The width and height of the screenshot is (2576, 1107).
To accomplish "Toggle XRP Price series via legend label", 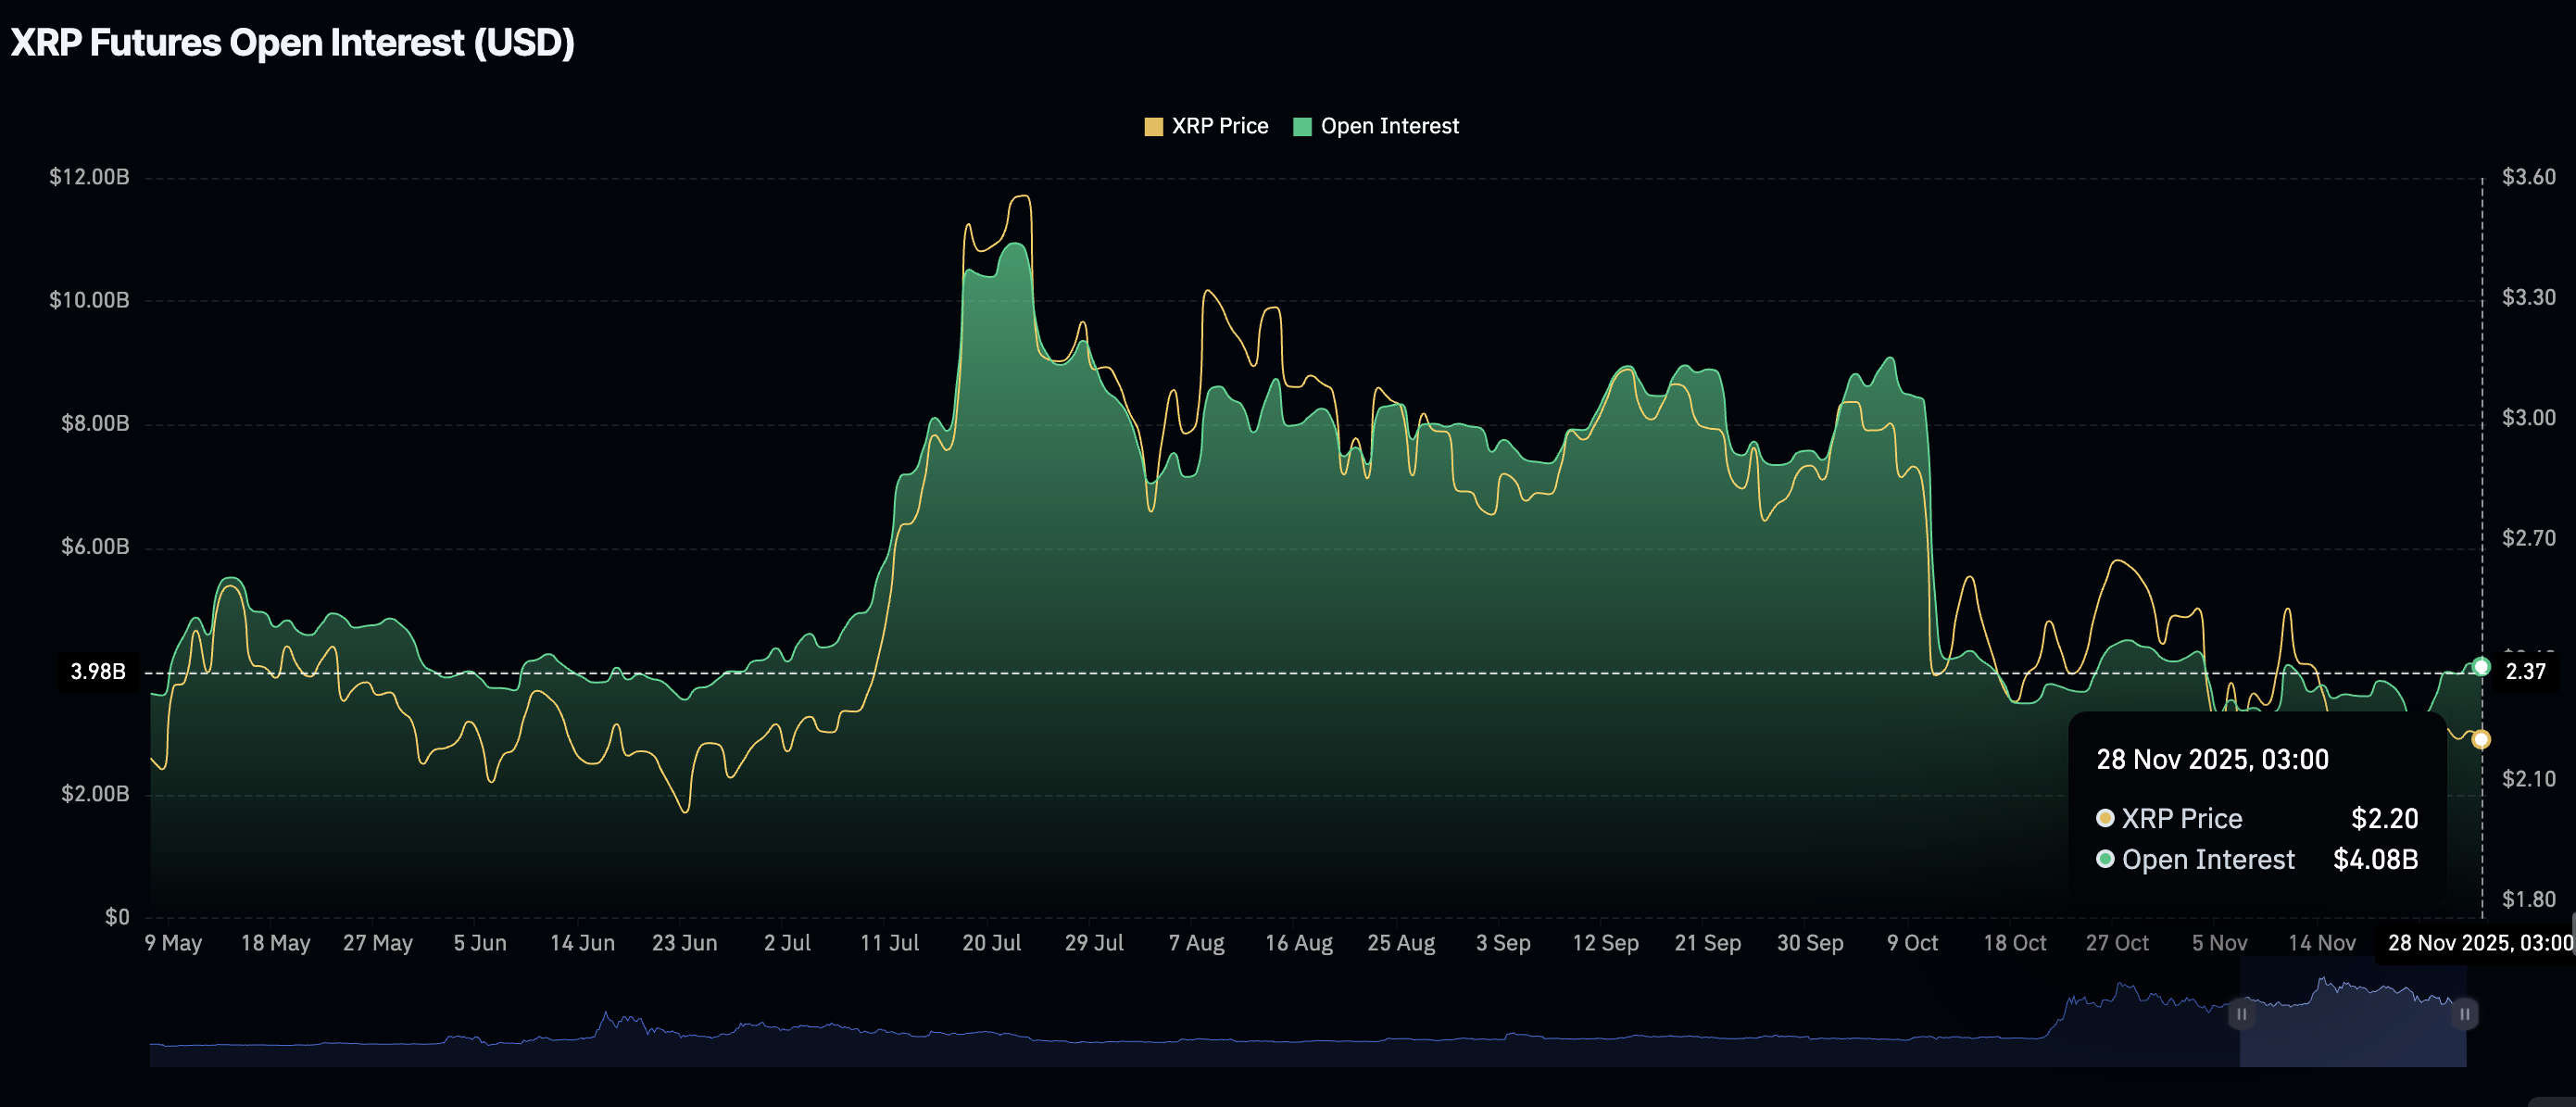I will coord(1219,126).
